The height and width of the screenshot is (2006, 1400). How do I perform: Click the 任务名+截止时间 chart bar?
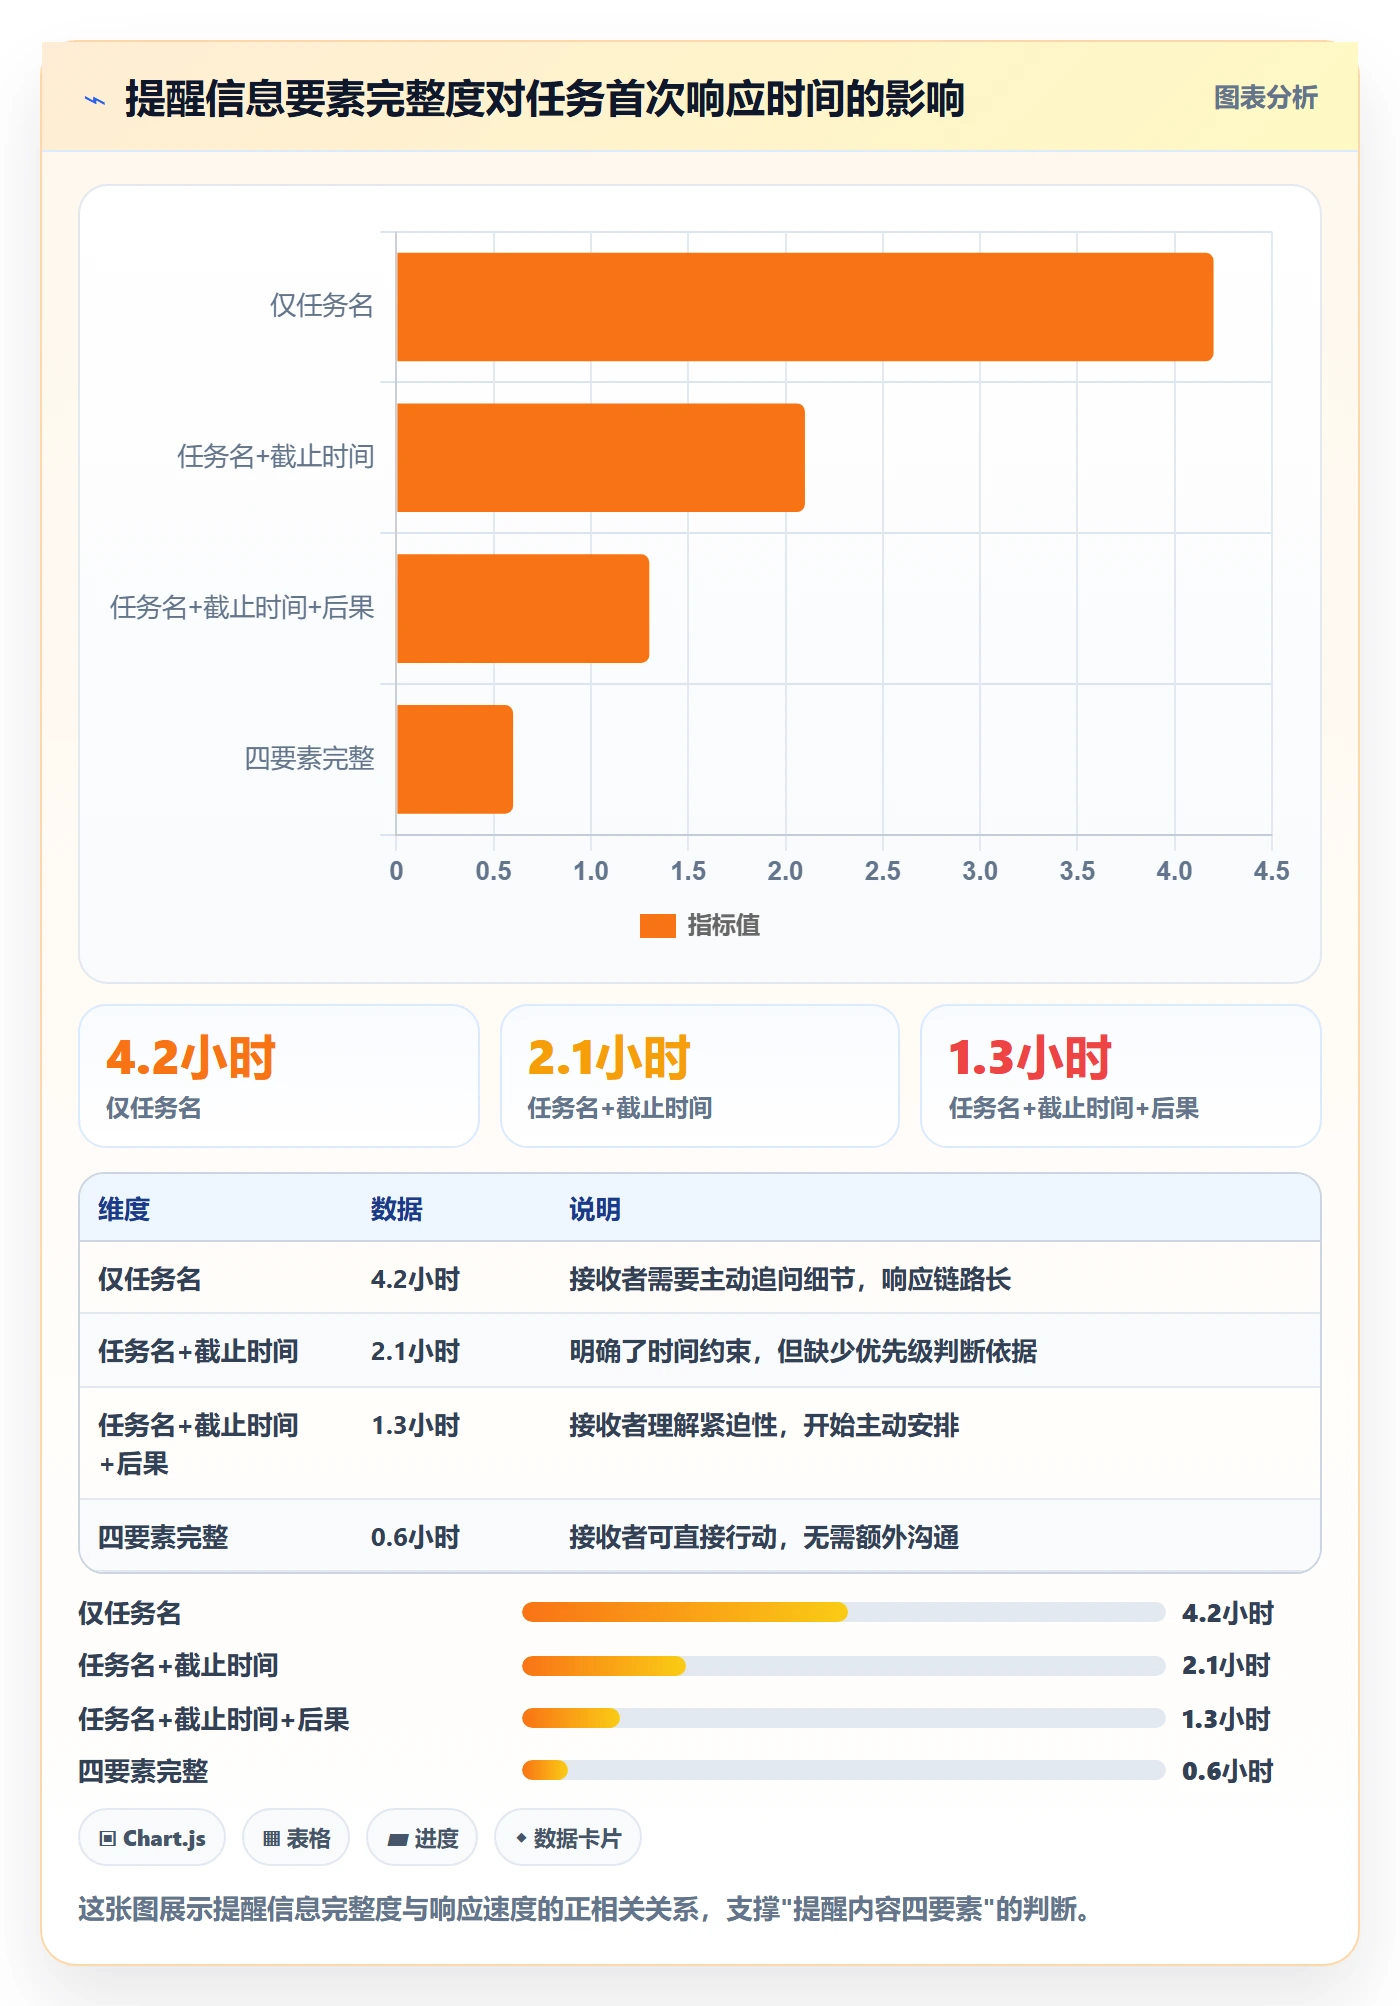[x=601, y=458]
